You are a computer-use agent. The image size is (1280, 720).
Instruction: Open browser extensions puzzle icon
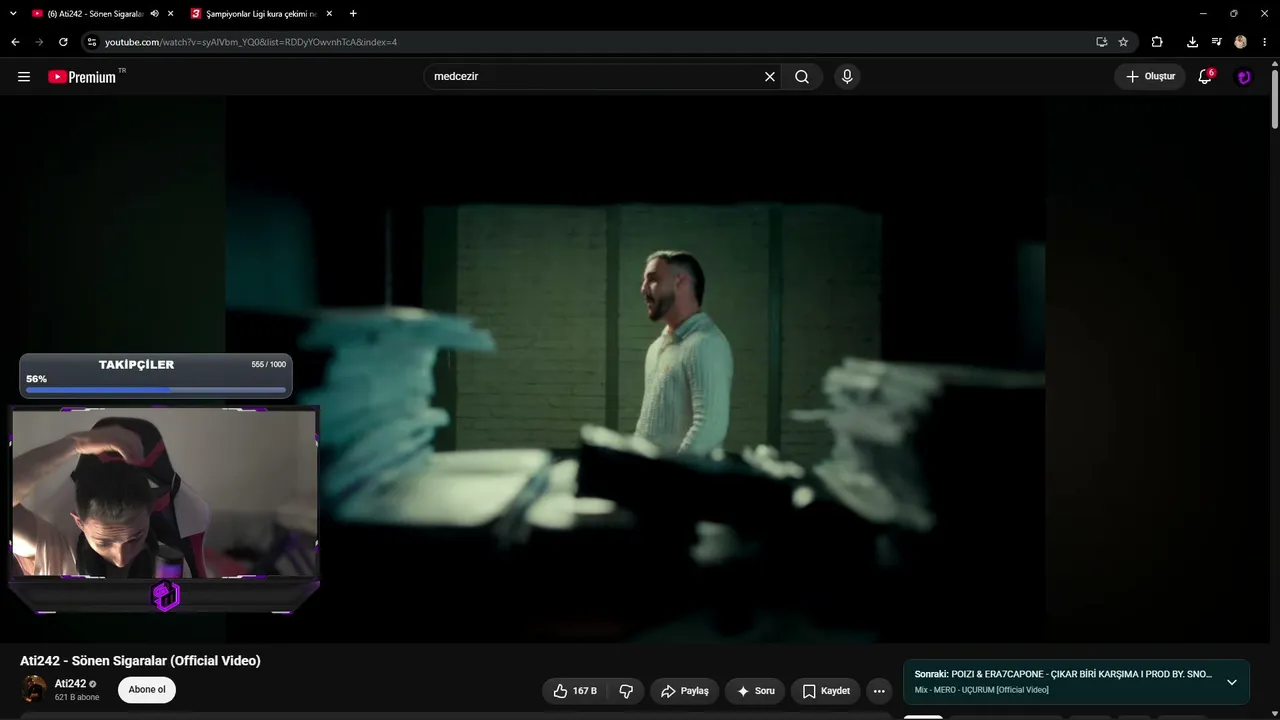(1157, 42)
